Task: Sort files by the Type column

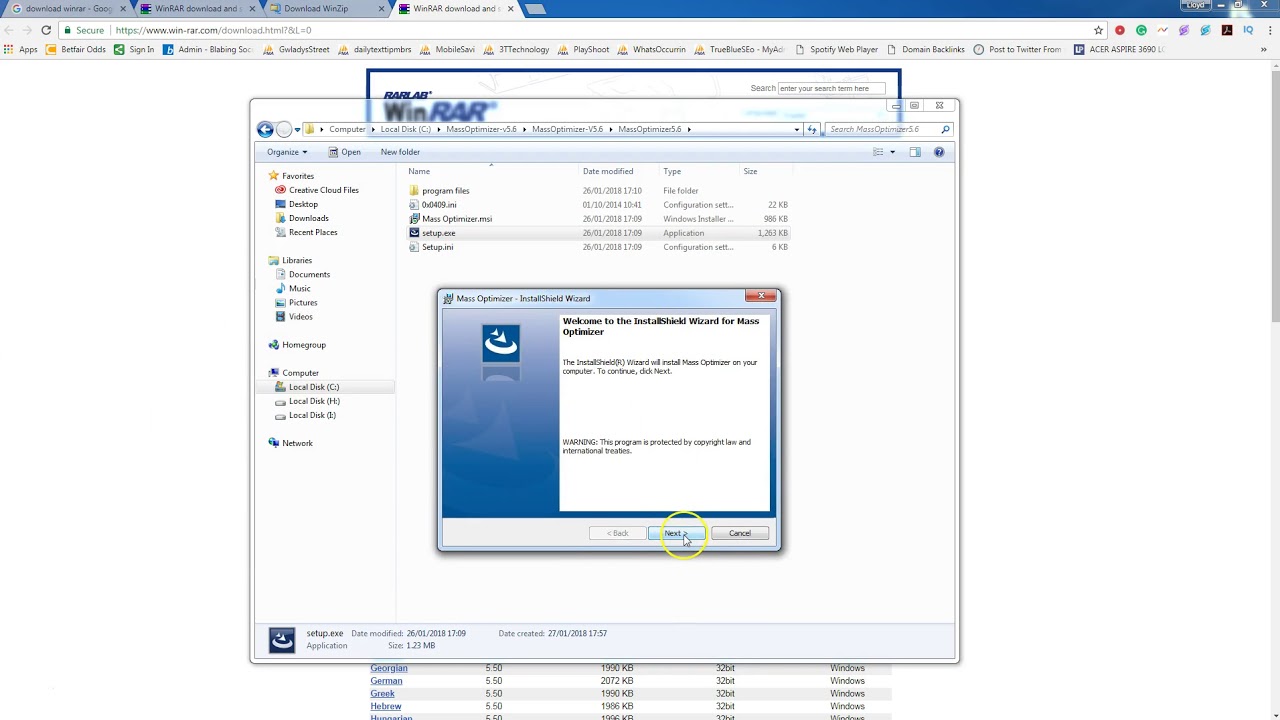Action: 672,171
